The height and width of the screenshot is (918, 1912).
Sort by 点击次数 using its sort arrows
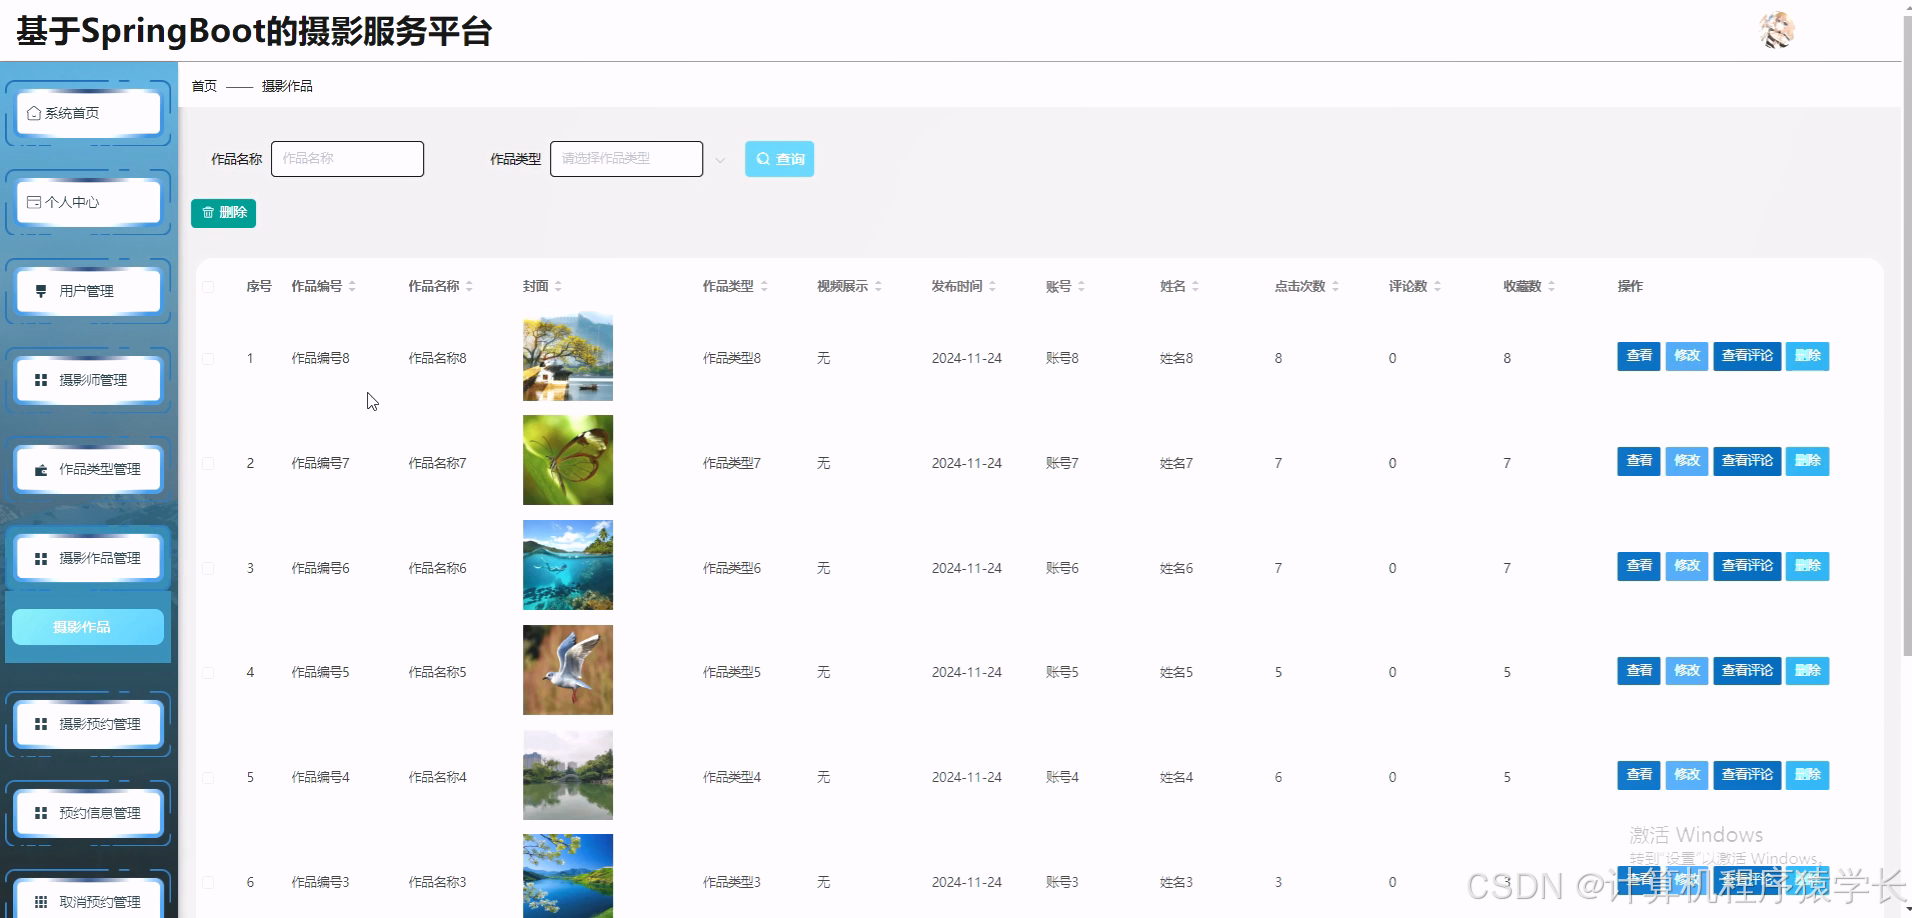[x=1337, y=285]
